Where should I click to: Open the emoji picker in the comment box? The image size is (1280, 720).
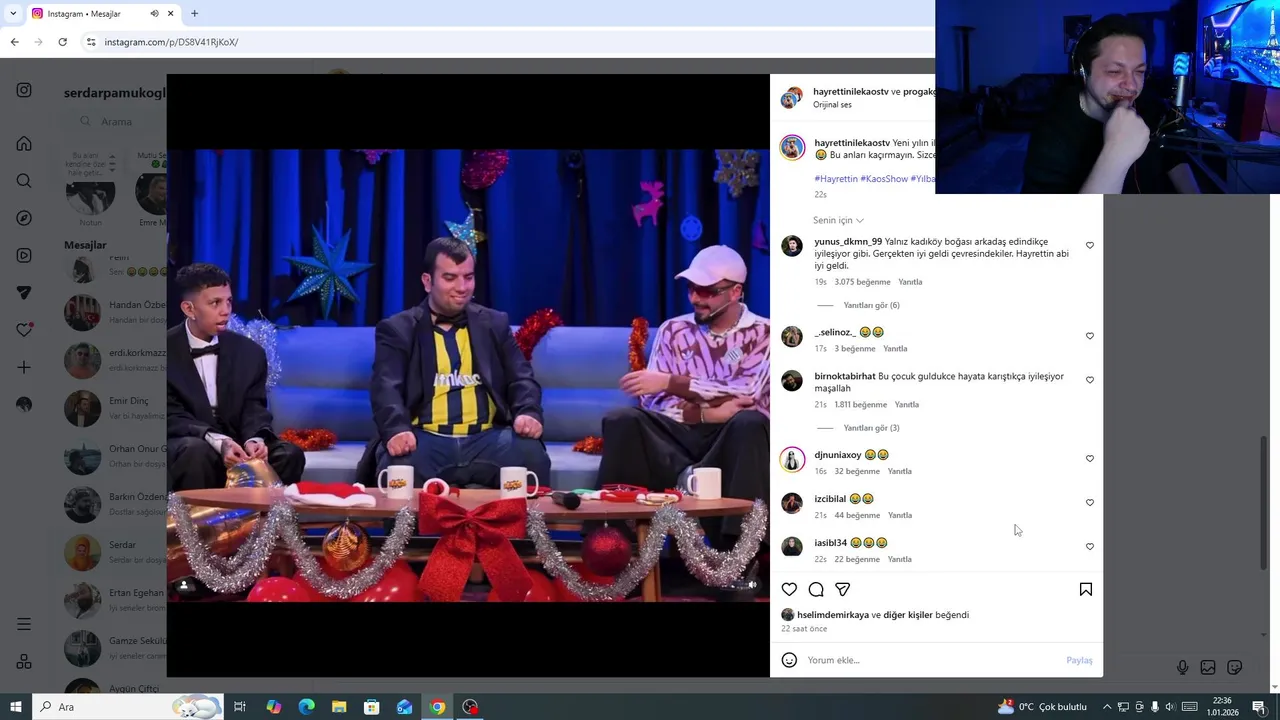[789, 660]
